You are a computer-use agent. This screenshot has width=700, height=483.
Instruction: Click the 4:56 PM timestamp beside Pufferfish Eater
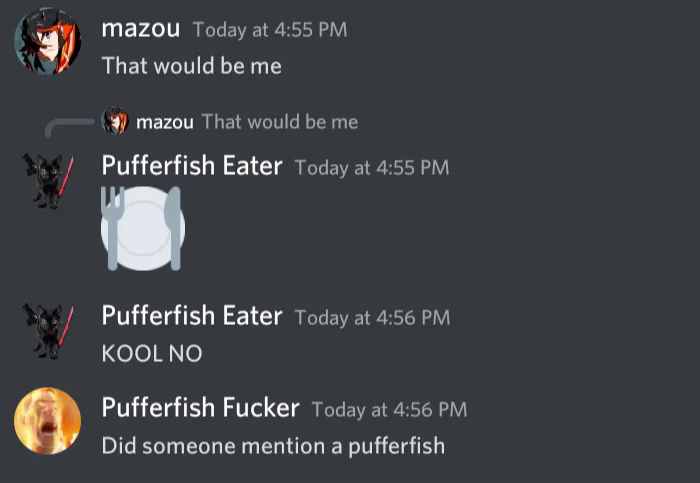pyautogui.click(x=372, y=318)
